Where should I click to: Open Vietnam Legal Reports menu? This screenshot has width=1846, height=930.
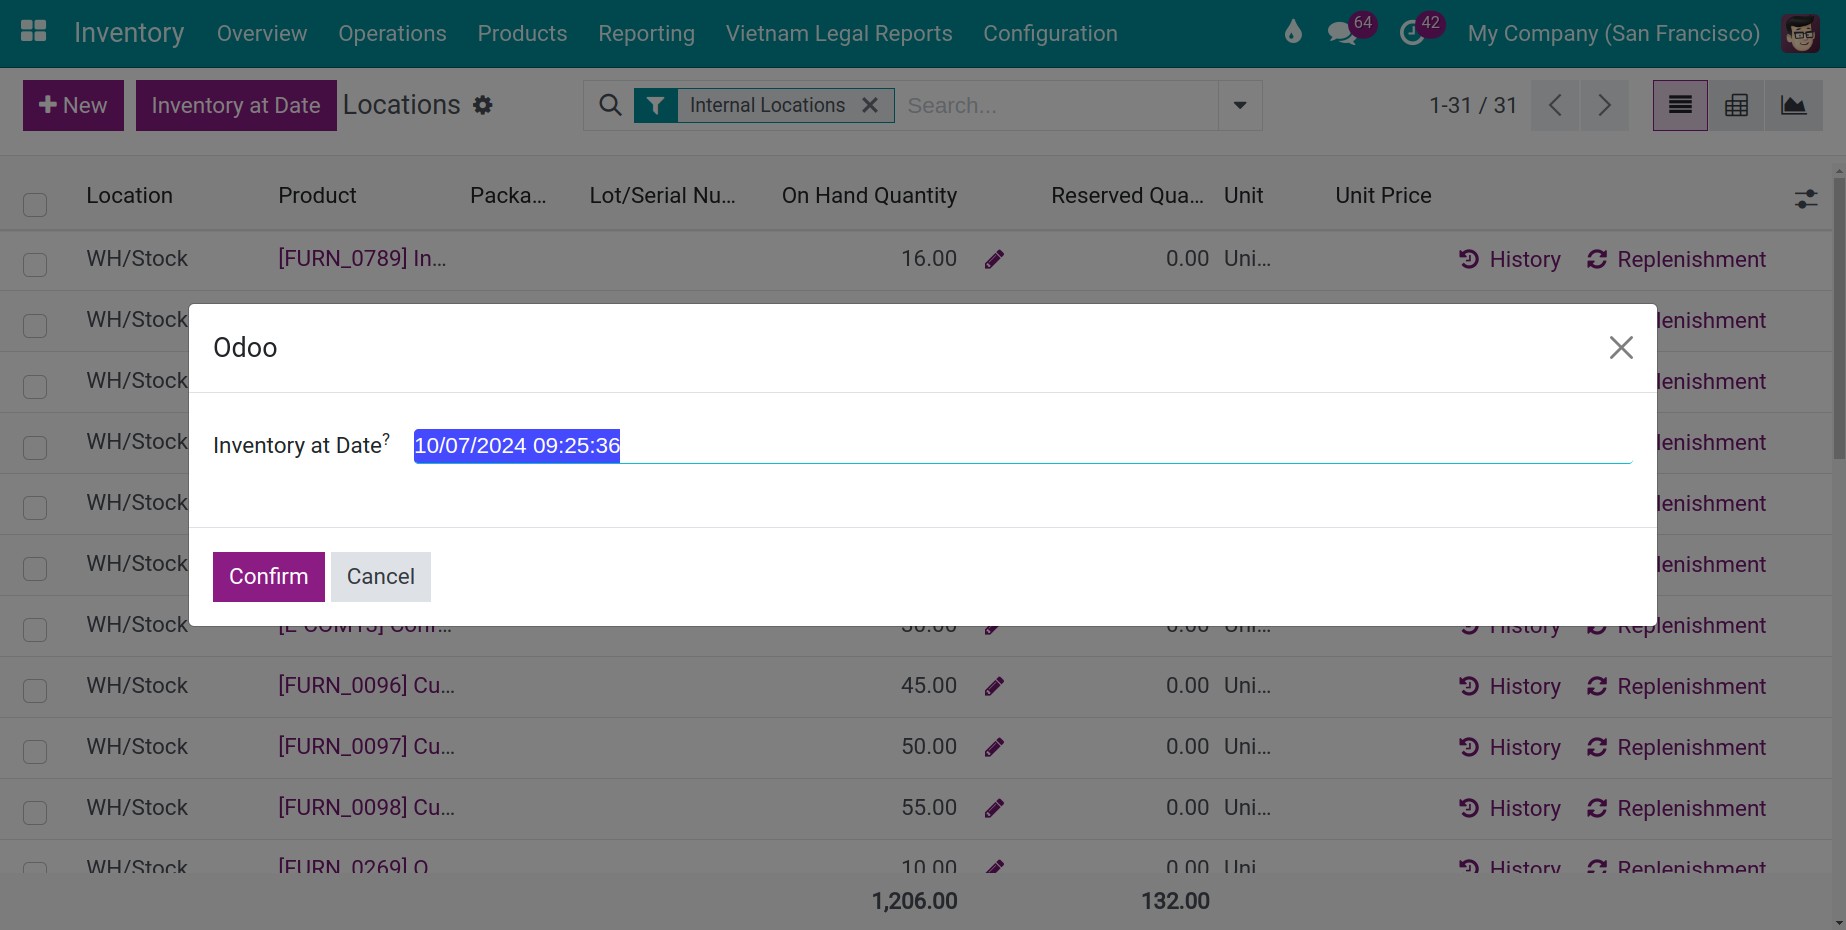839,33
